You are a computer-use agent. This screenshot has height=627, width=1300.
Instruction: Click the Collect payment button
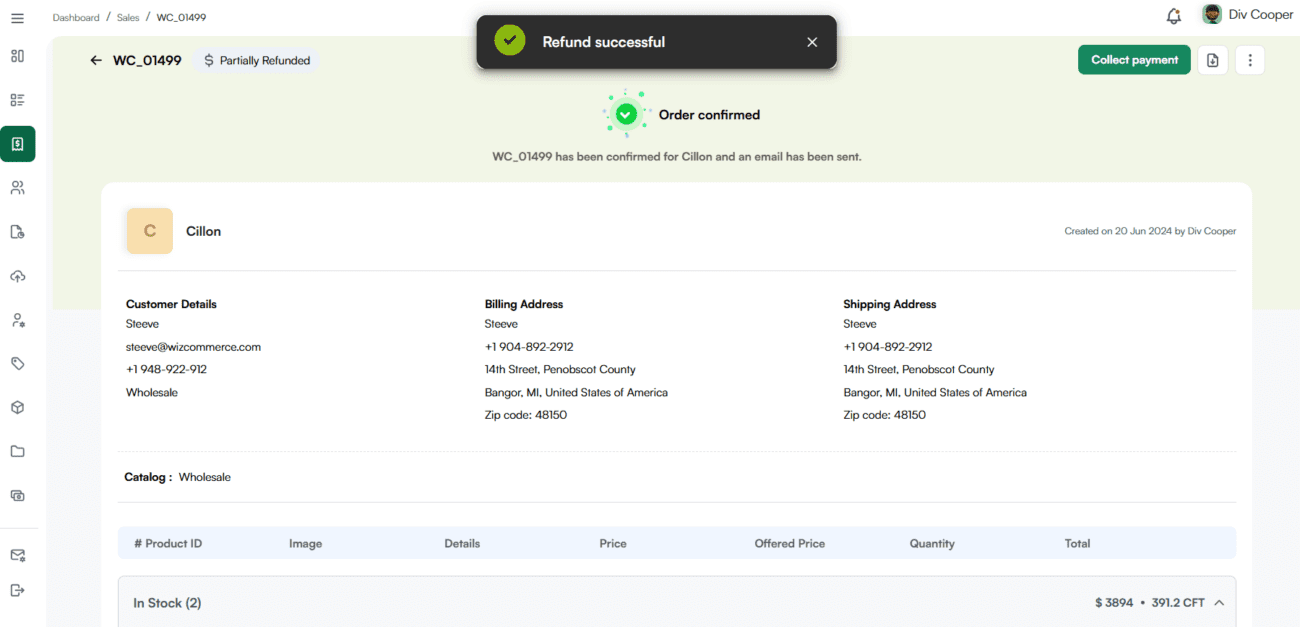[1134, 60]
